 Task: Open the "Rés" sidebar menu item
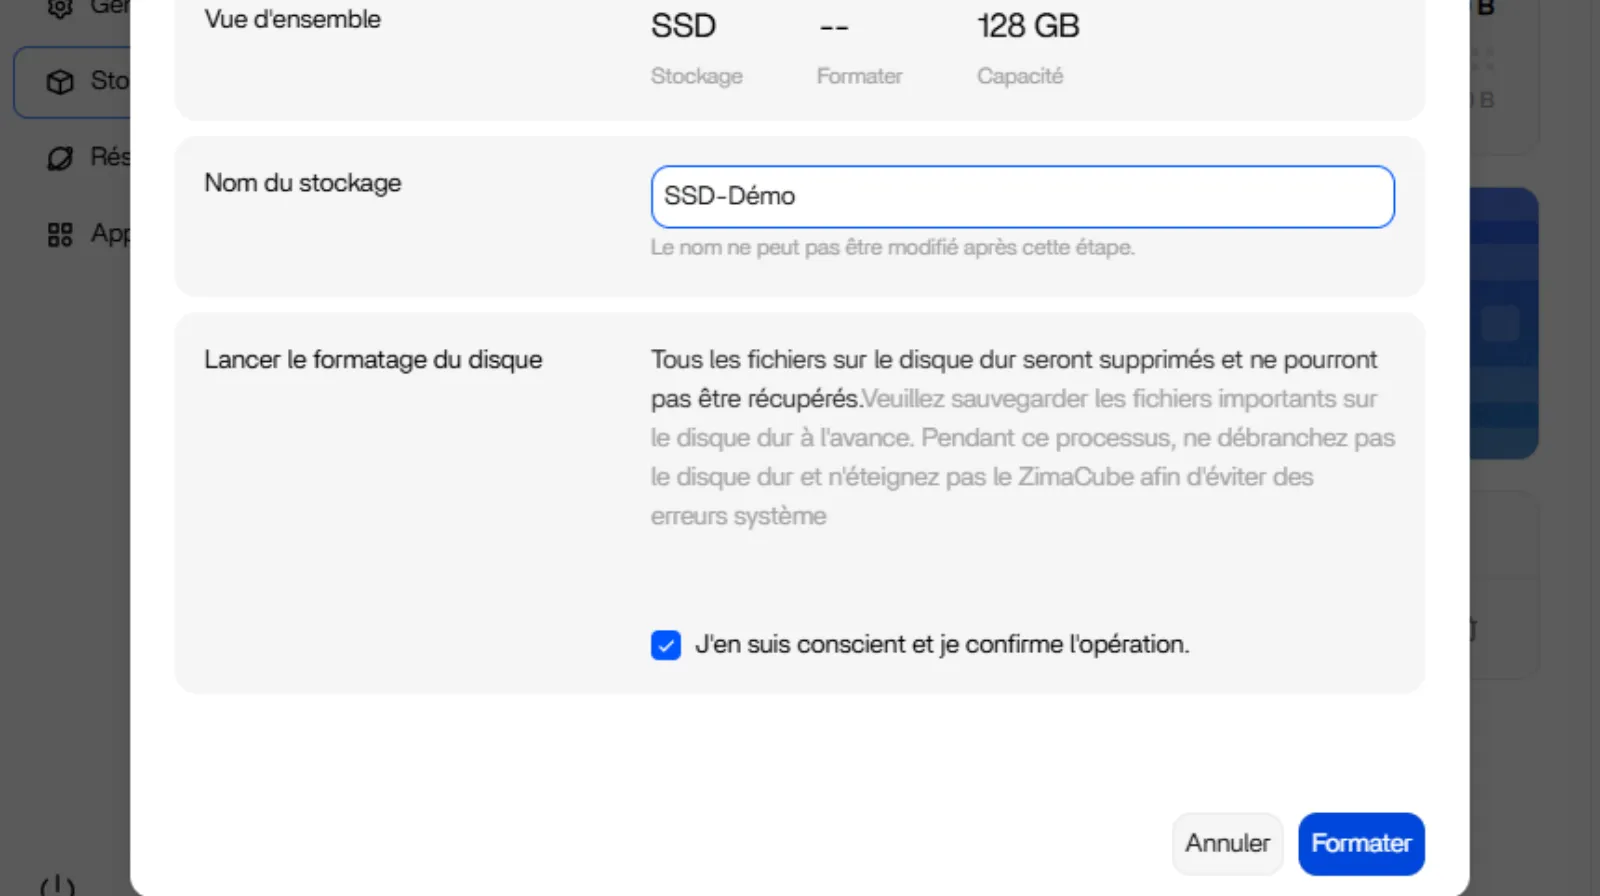coord(109,157)
